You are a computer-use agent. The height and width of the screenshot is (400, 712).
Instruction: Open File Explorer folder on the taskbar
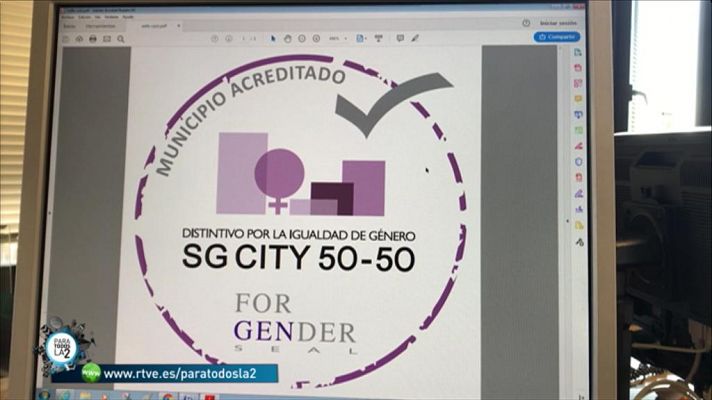pyautogui.click(x=85, y=396)
